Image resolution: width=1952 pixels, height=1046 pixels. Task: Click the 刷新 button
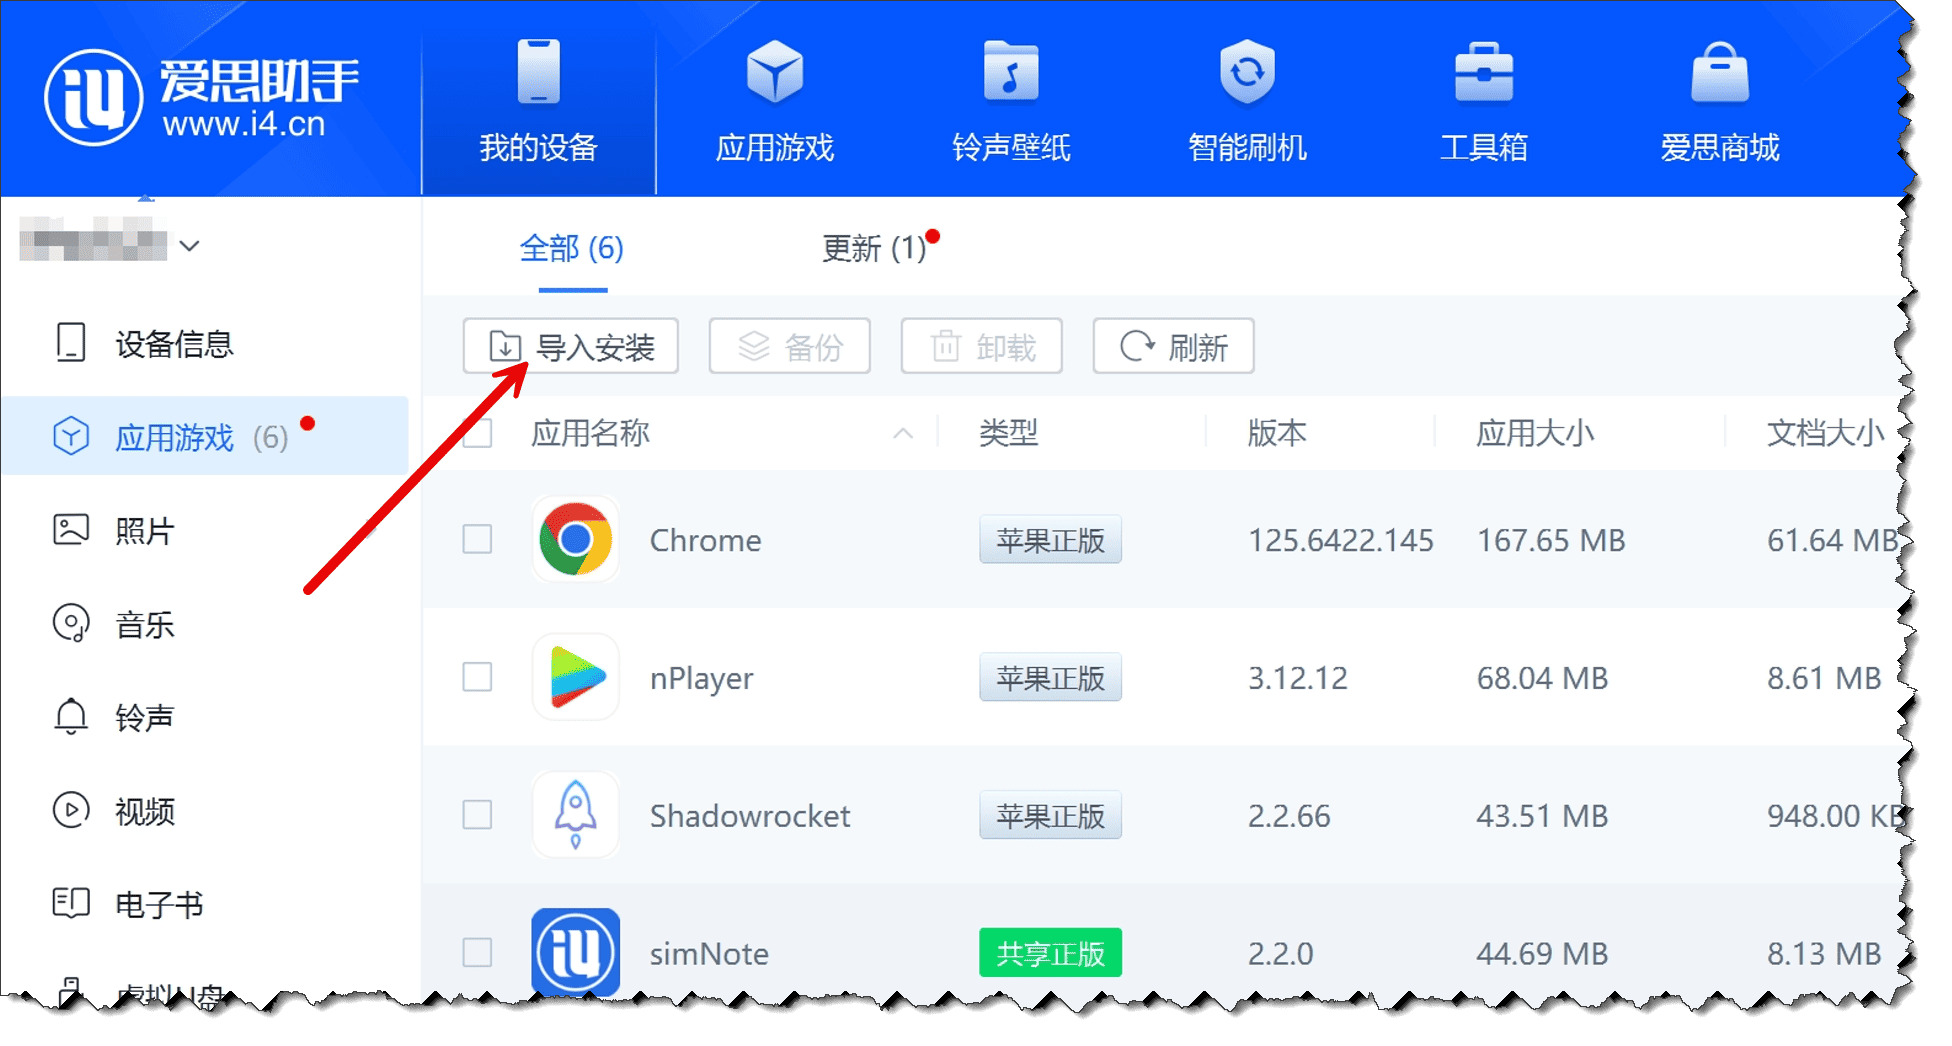tap(1174, 346)
